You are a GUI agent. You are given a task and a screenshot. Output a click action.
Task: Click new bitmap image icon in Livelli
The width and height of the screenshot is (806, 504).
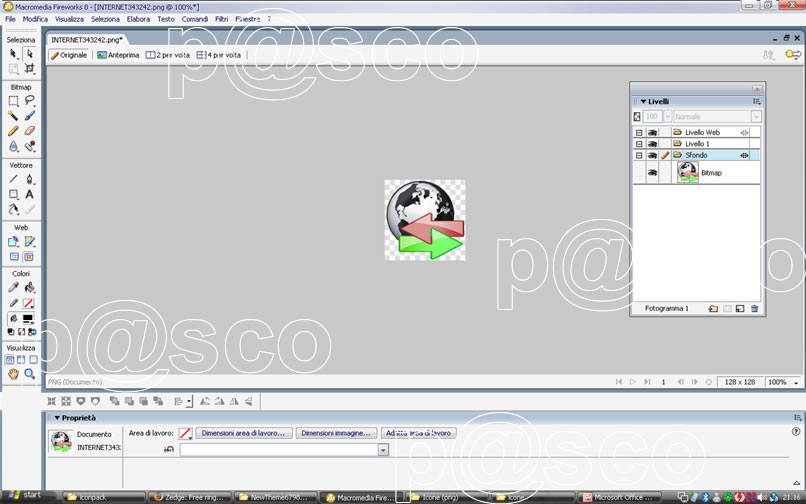point(740,309)
